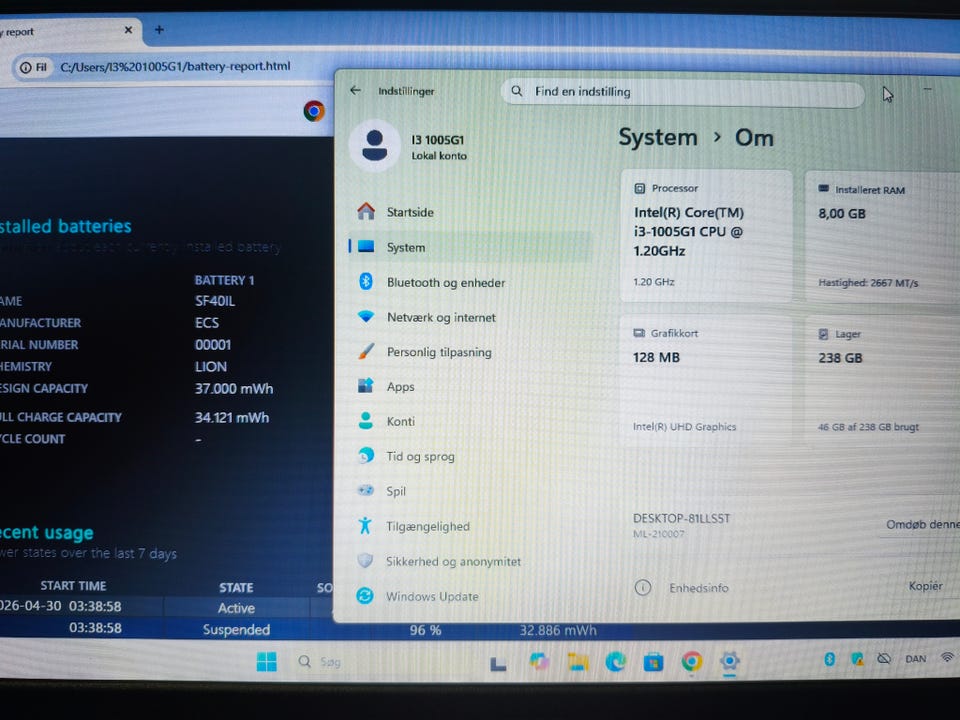Screen dimensions: 960x720
Task: Click device name 'DESKTOP-81LLSST'
Action: [681, 519]
